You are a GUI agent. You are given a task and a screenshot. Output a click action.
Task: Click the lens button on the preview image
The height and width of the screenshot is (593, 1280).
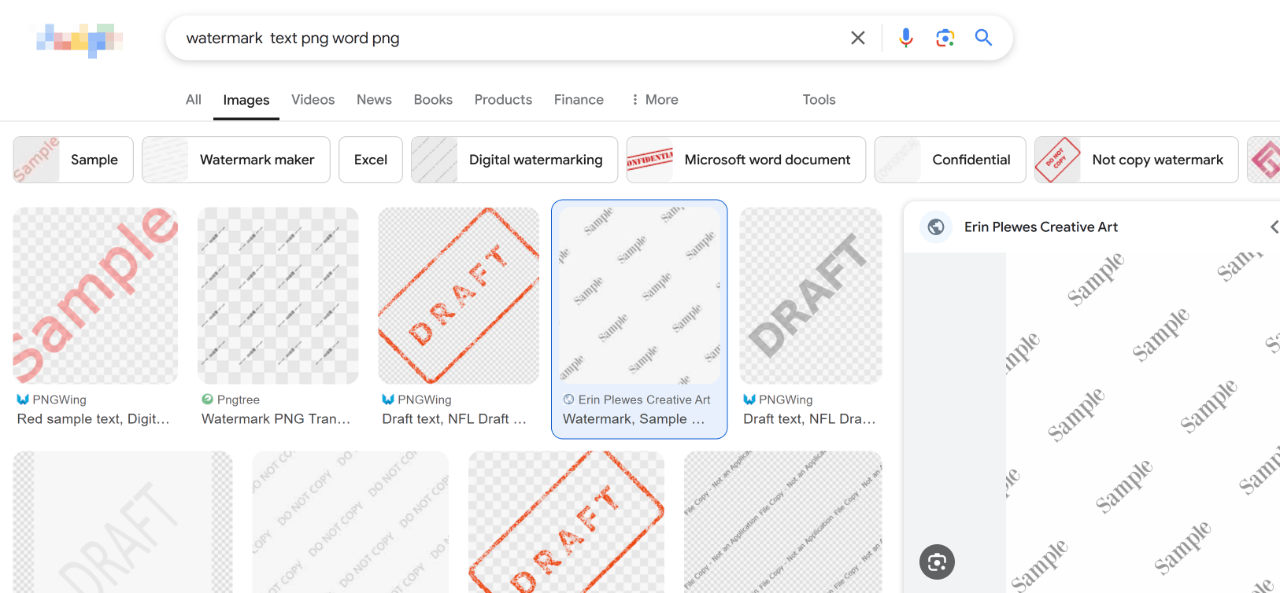(x=937, y=562)
